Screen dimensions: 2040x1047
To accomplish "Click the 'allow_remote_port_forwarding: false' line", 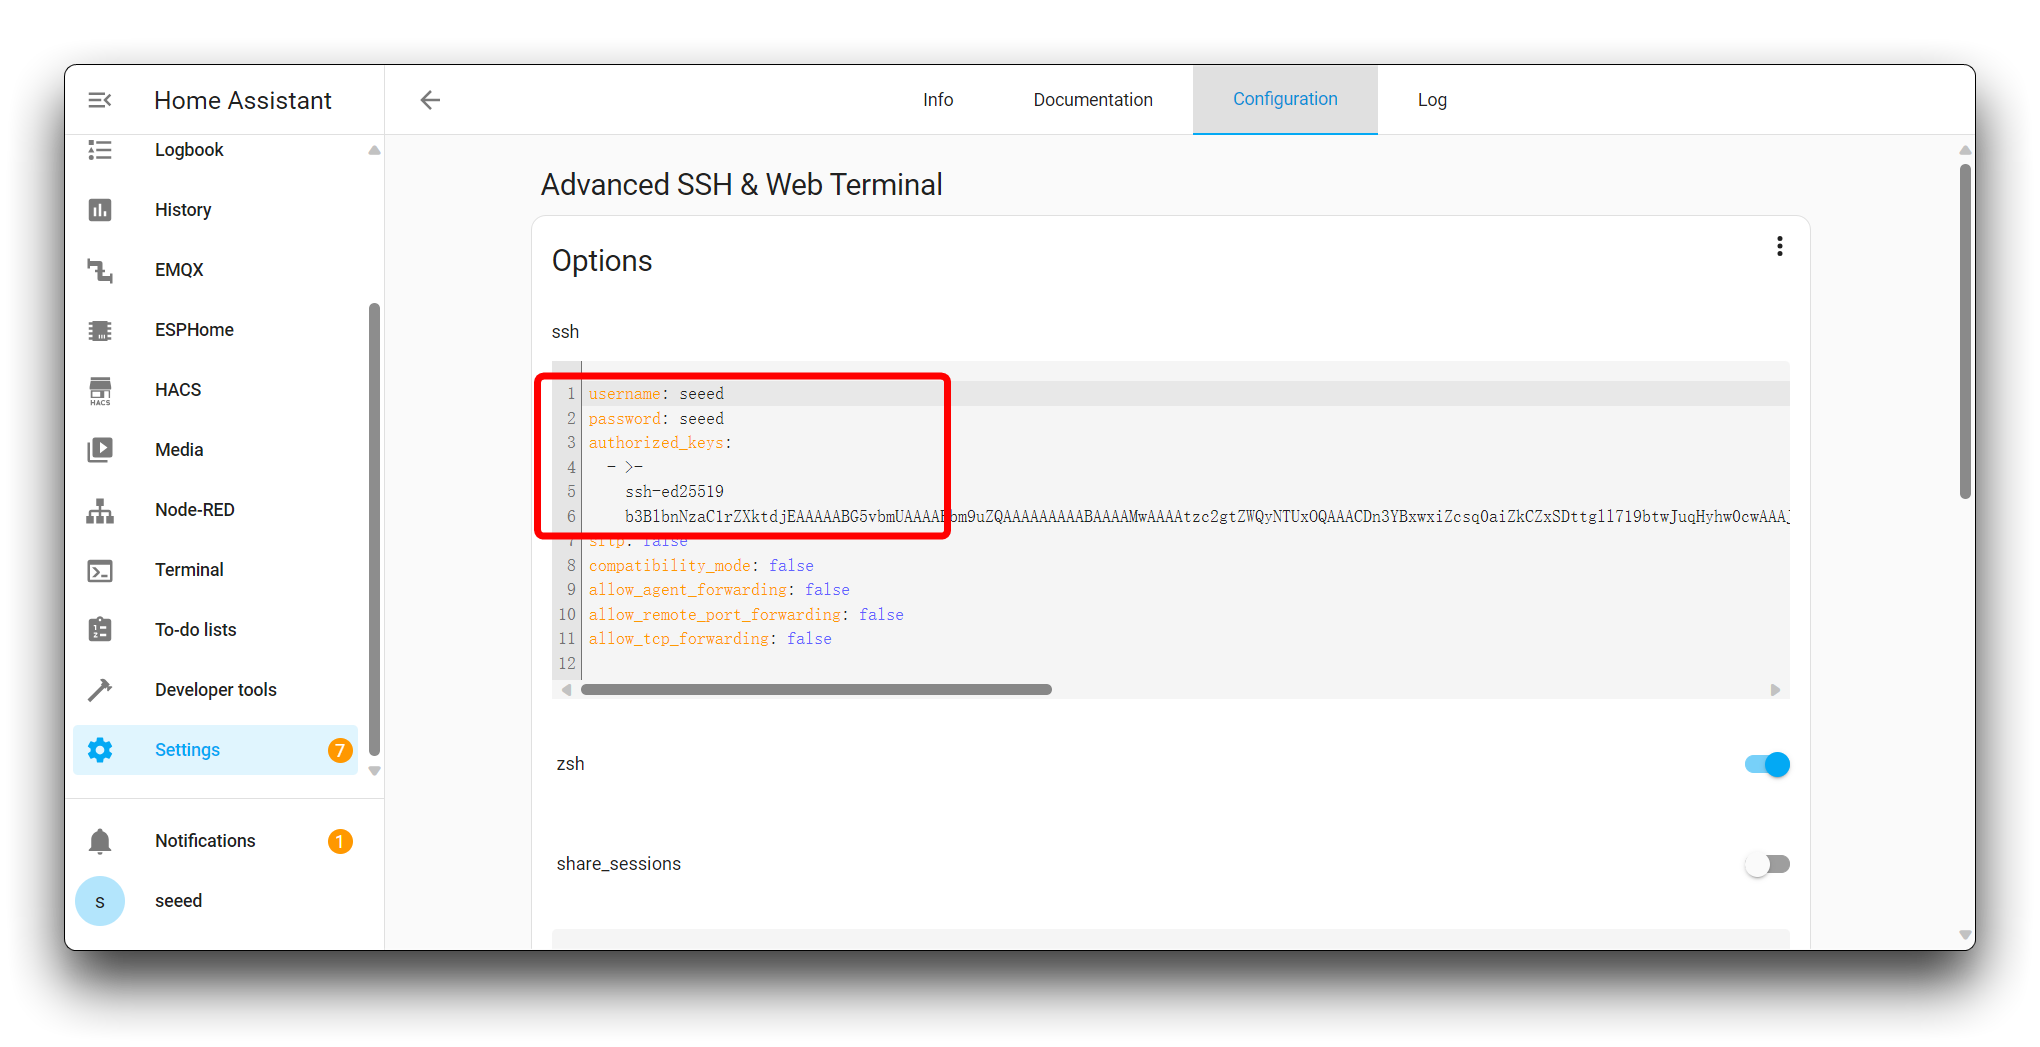I will click(x=746, y=615).
